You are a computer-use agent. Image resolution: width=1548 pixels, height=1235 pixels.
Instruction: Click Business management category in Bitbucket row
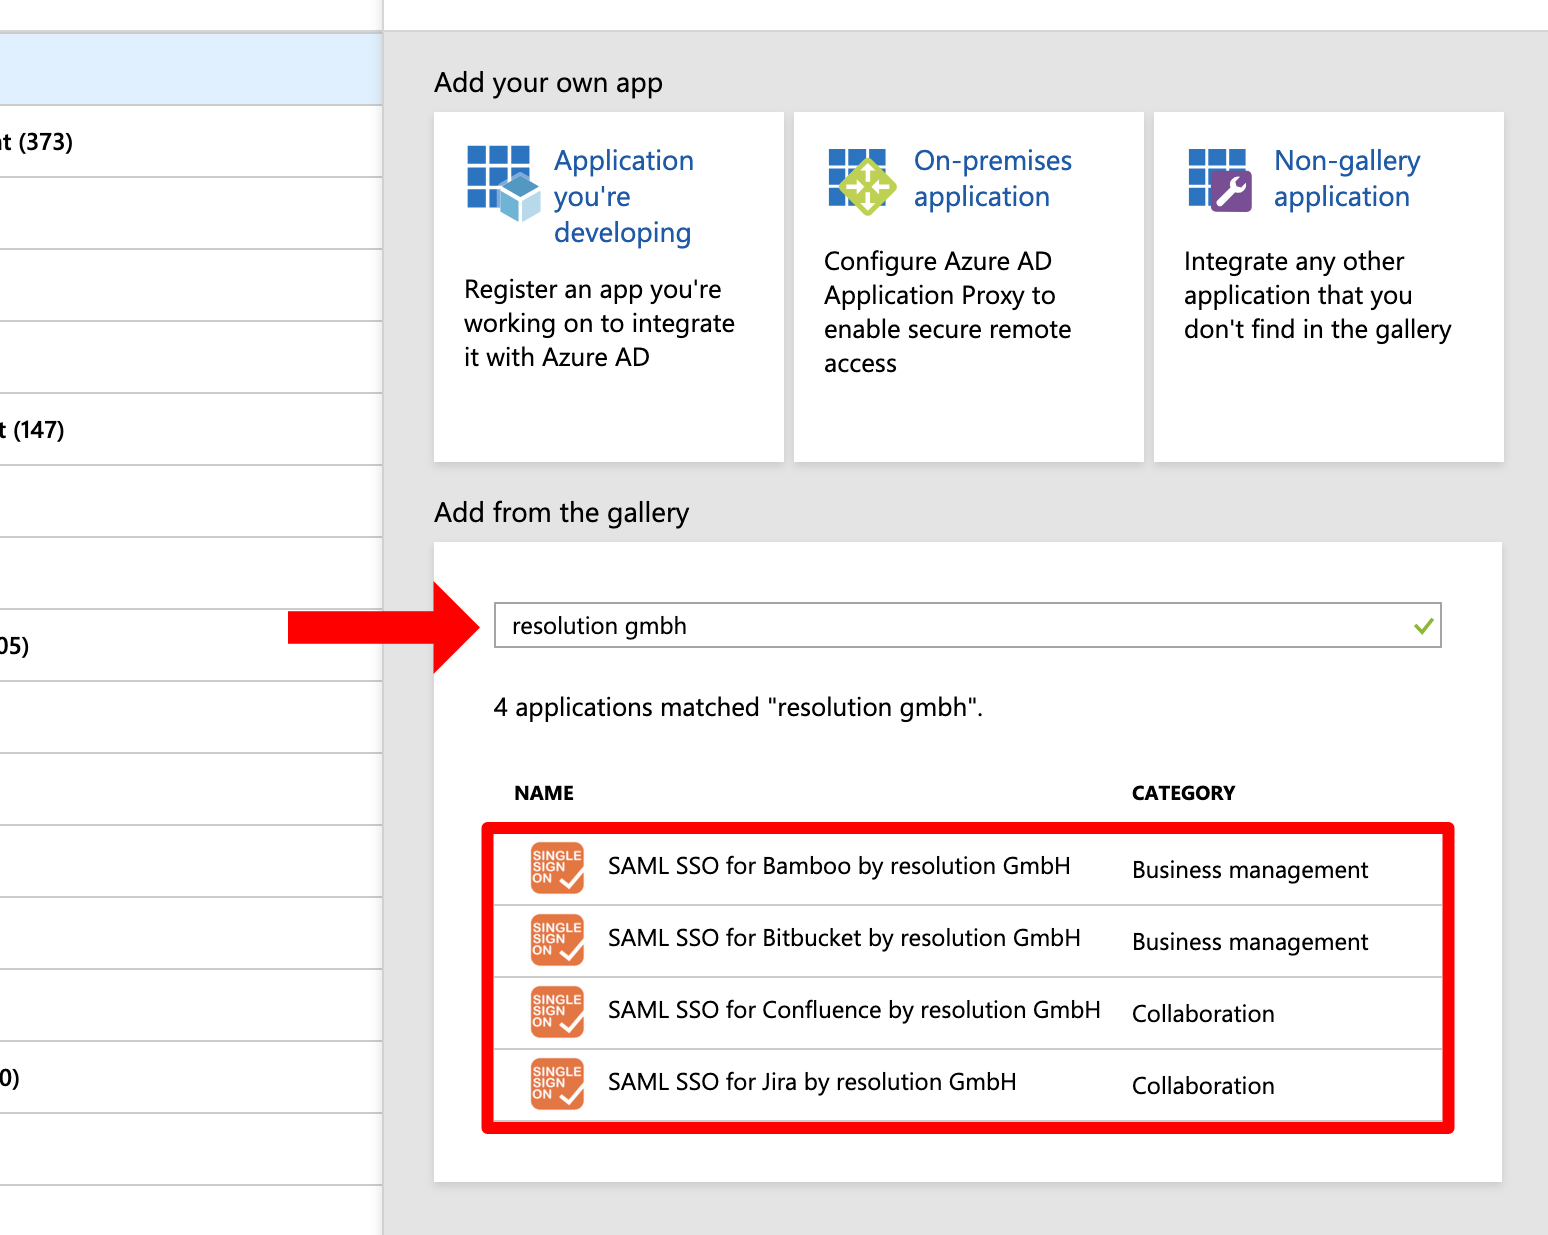[x=1250, y=942]
